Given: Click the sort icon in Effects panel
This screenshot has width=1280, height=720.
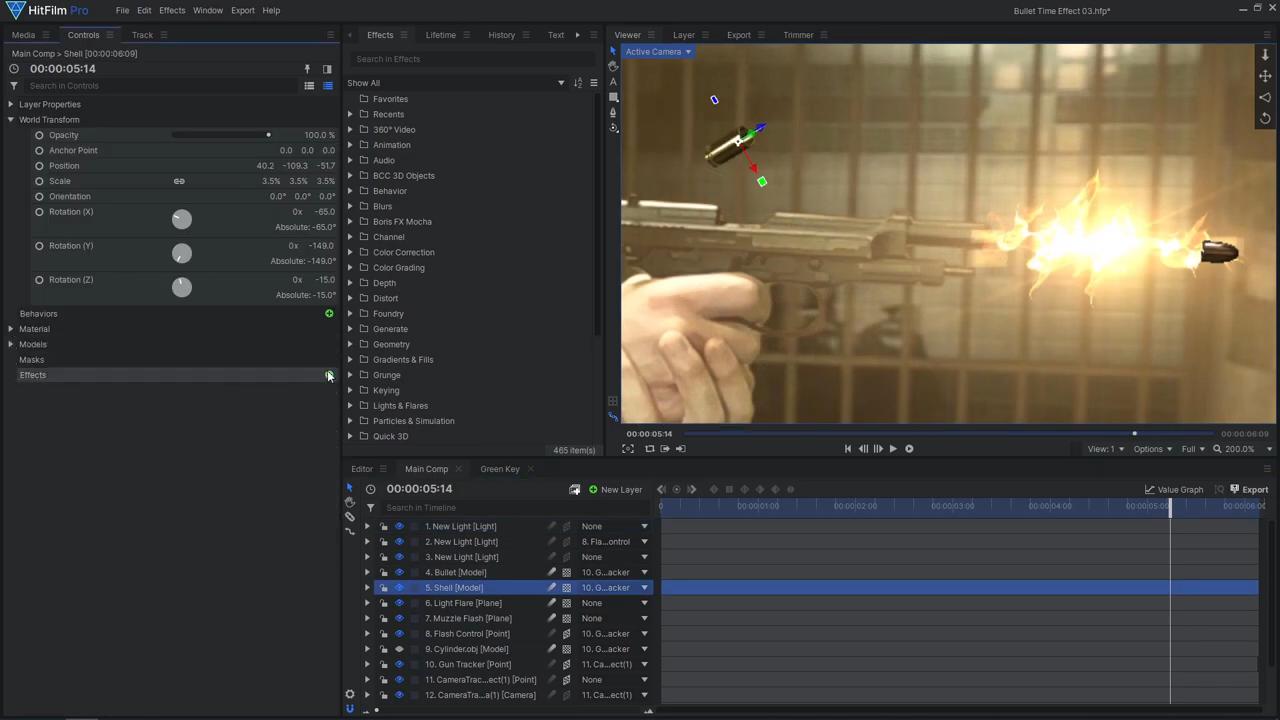Looking at the screenshot, I should pyautogui.click(x=577, y=83).
